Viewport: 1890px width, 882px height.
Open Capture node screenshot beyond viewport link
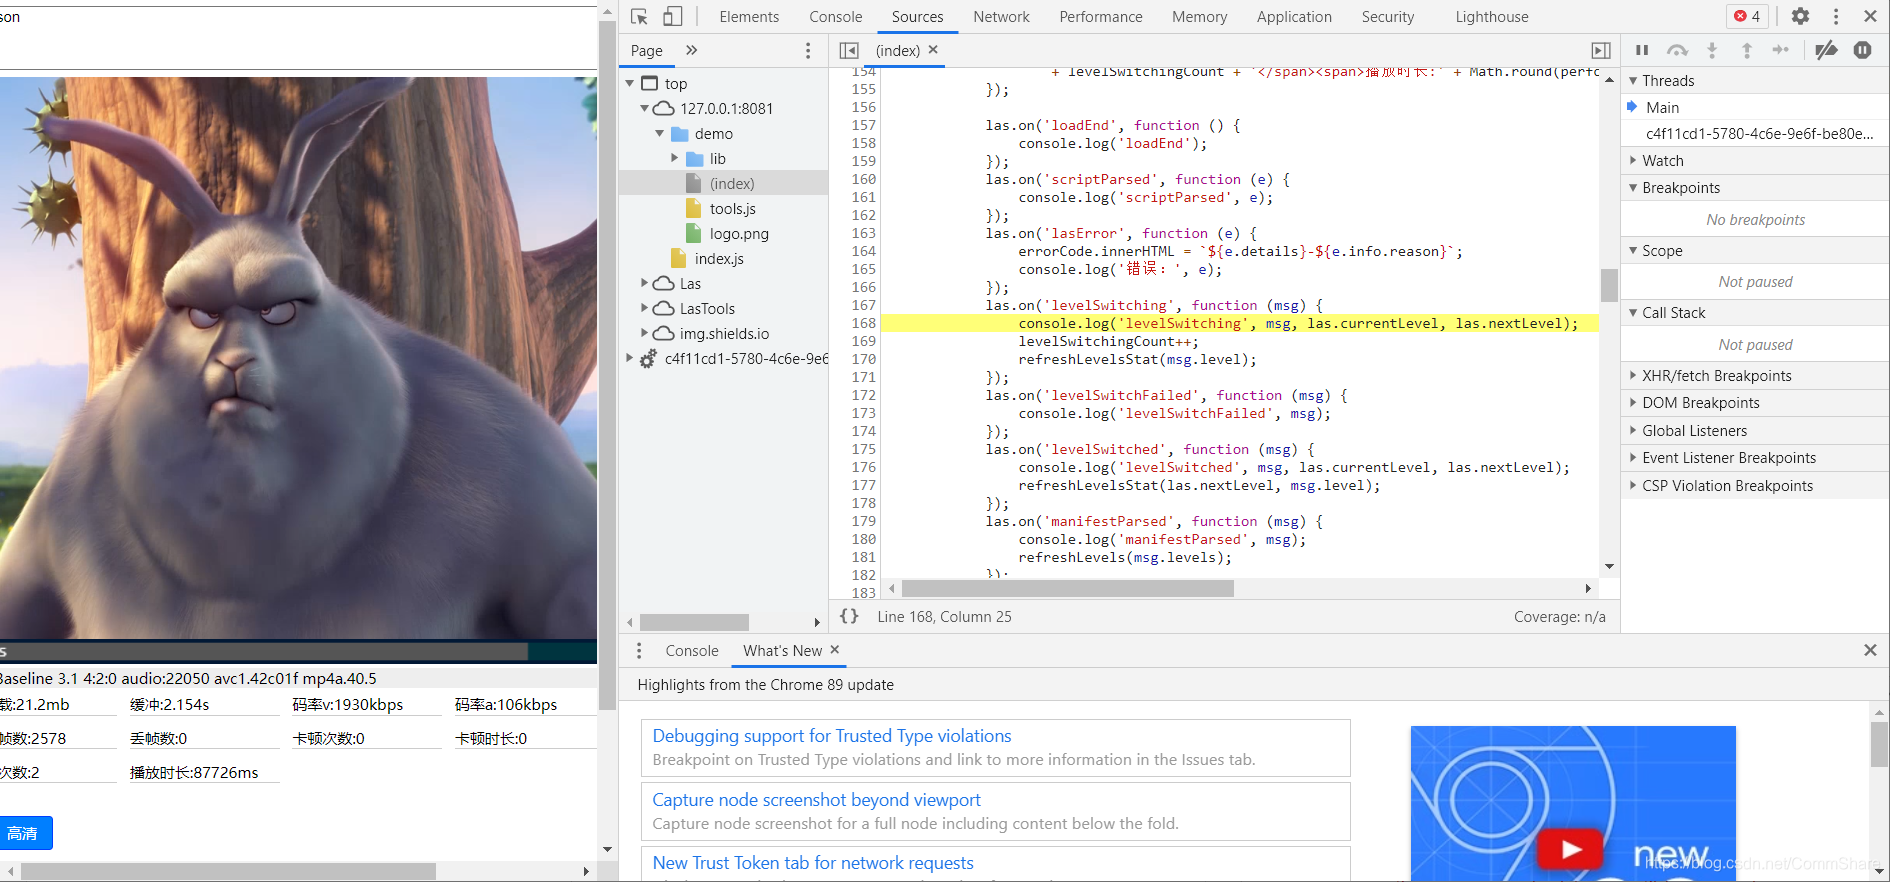[x=816, y=800]
